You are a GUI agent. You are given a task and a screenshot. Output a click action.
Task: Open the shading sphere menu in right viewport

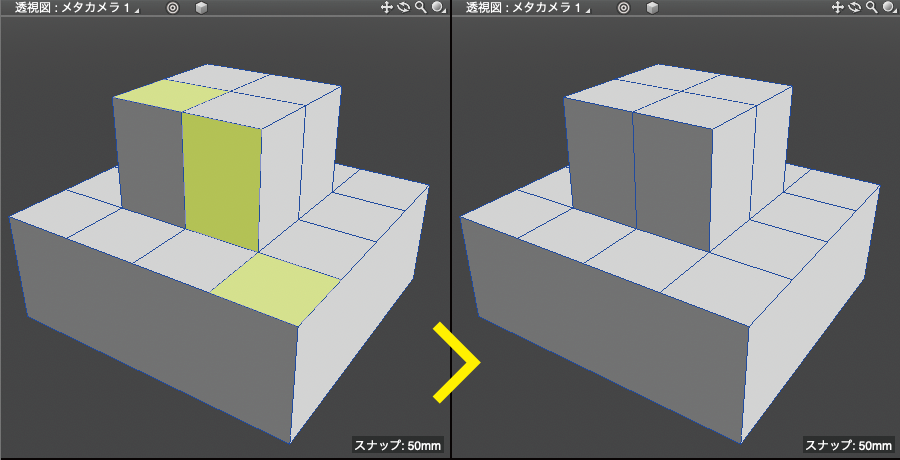[x=890, y=7]
